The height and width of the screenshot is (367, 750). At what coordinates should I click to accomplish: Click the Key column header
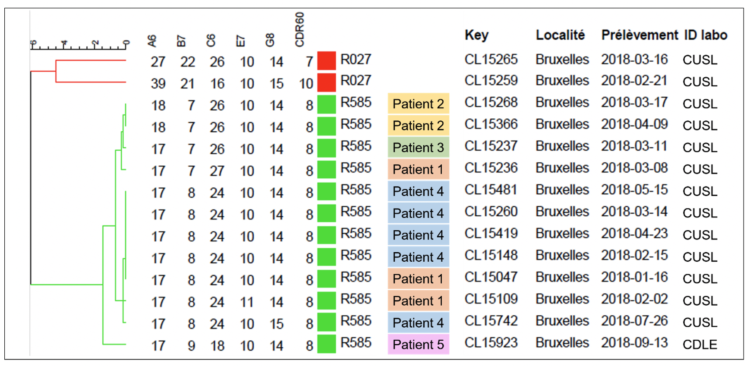coord(476,36)
